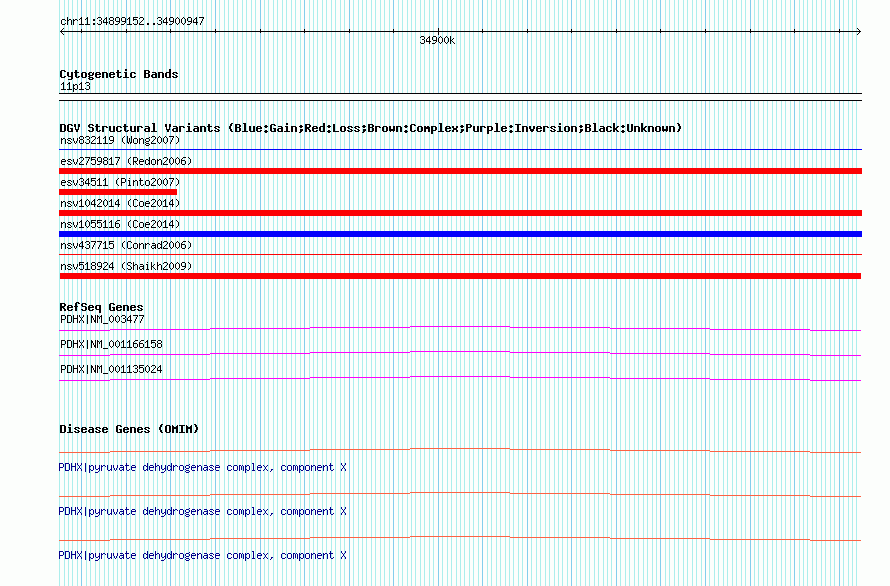Click the blue nsv1055116 gain bar
890x586 pixels.
460,234
